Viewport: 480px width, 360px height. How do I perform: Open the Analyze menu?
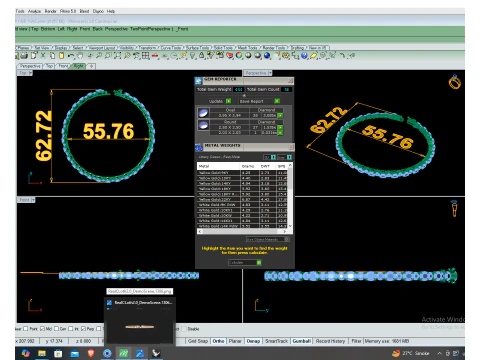click(x=34, y=11)
